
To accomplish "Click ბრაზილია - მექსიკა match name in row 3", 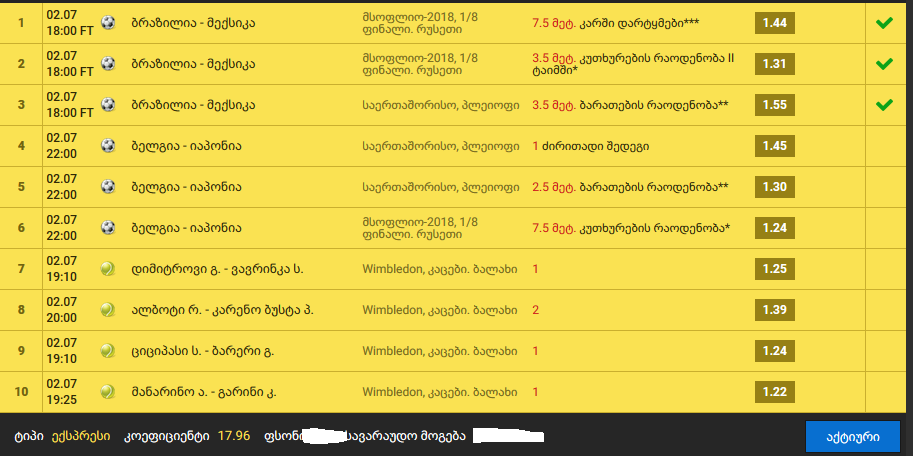I will (193, 105).
